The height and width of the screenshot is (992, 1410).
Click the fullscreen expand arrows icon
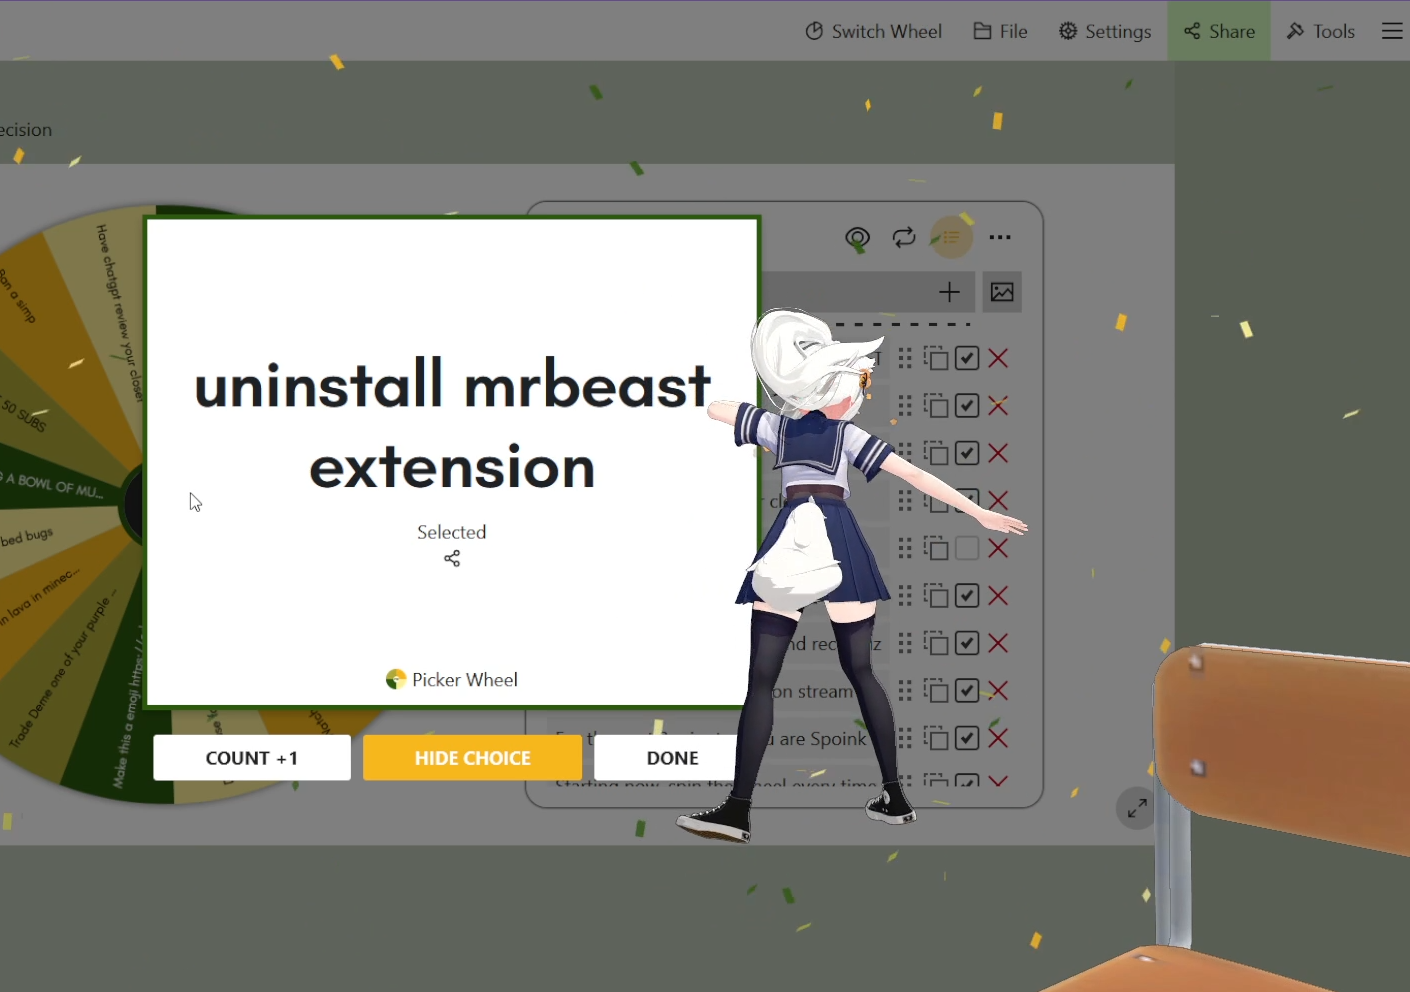pos(1137,809)
